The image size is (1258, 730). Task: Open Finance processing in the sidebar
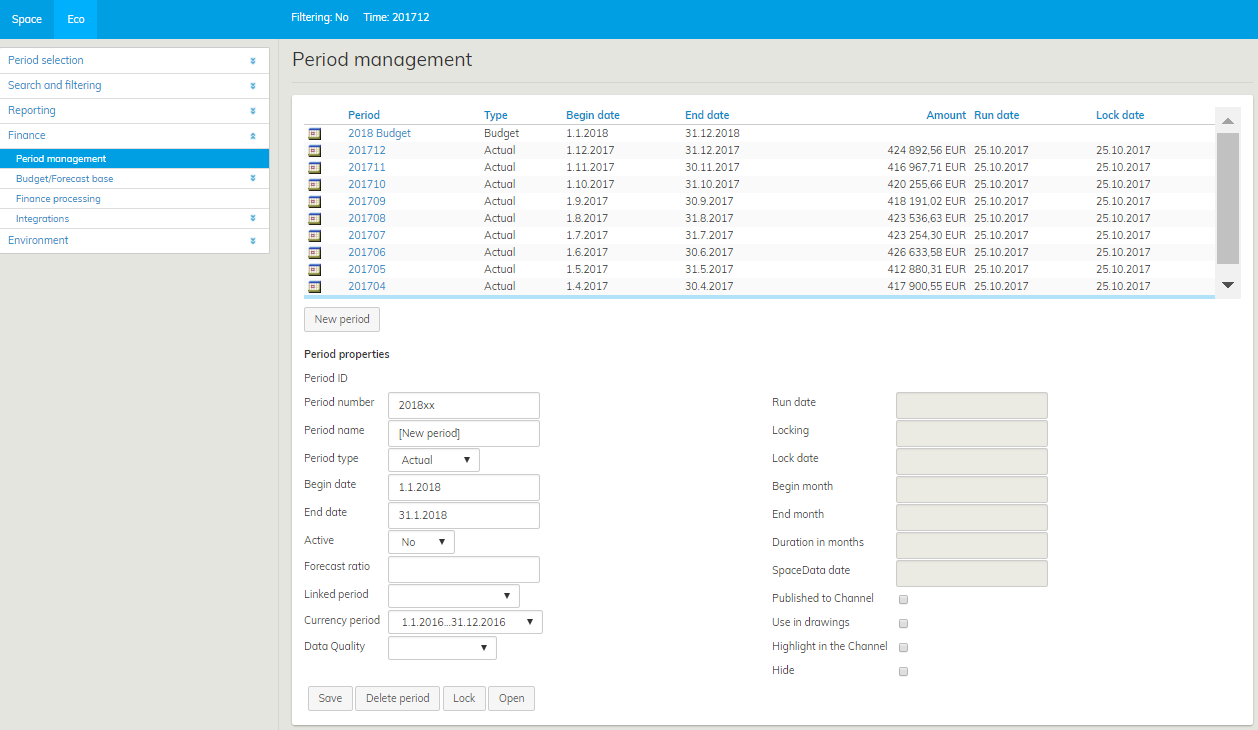tap(58, 199)
